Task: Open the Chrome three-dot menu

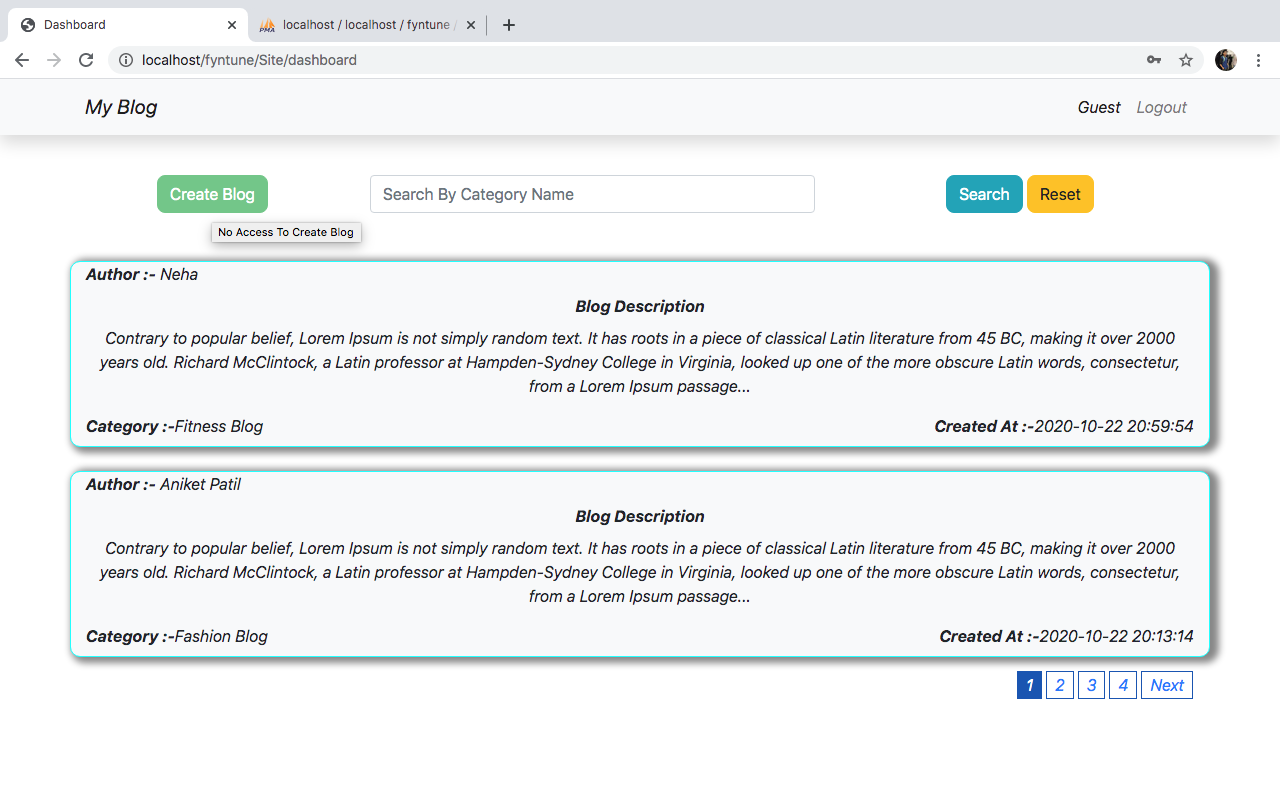Action: pos(1259,60)
